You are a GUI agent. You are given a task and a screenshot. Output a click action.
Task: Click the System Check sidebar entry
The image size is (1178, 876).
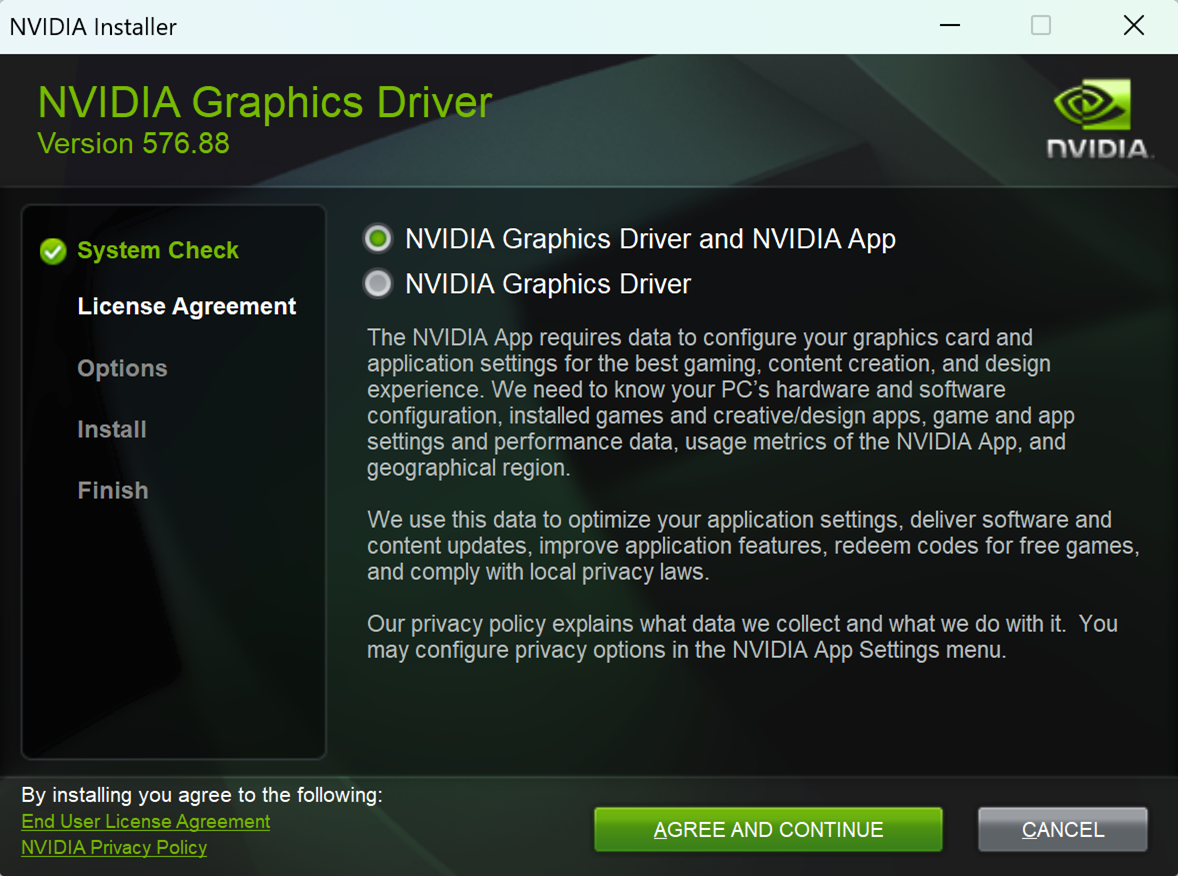[158, 250]
